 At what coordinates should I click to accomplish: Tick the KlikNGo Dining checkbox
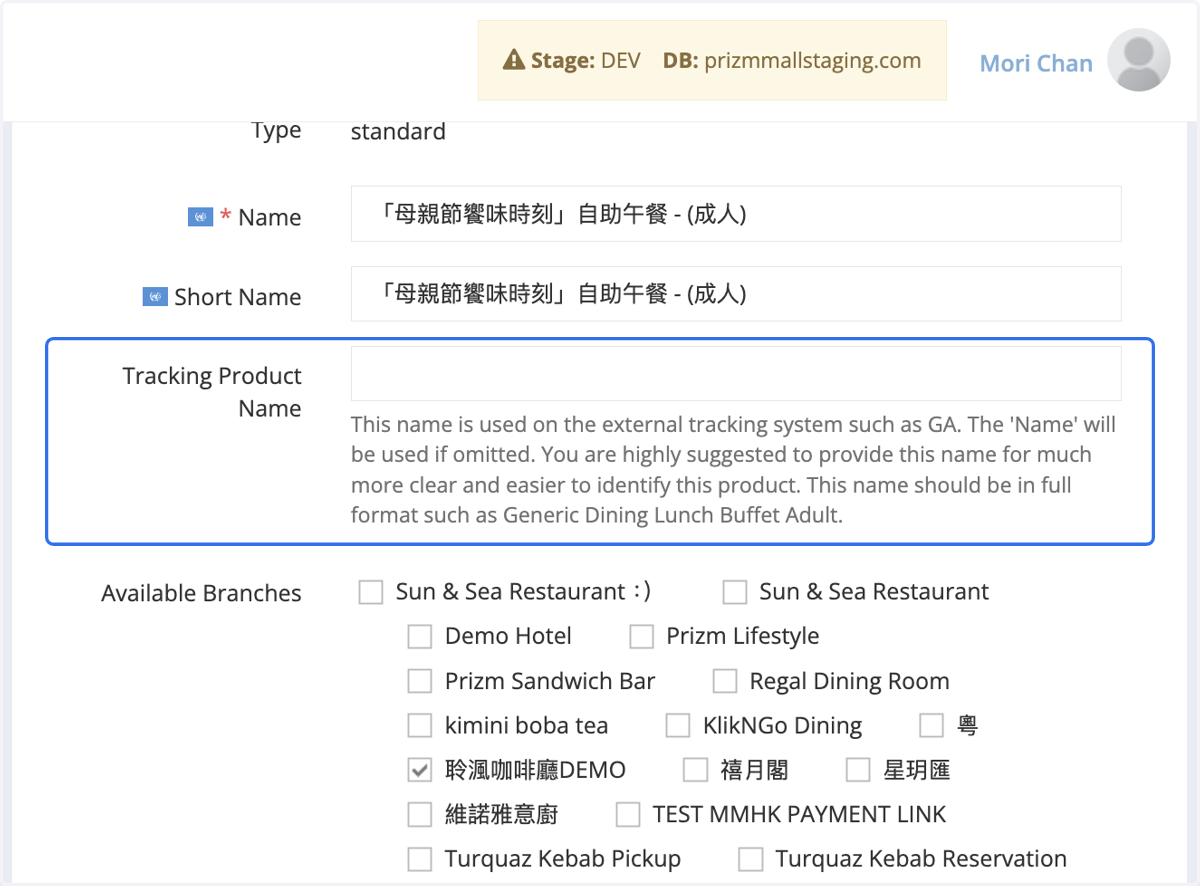pyautogui.click(x=678, y=725)
